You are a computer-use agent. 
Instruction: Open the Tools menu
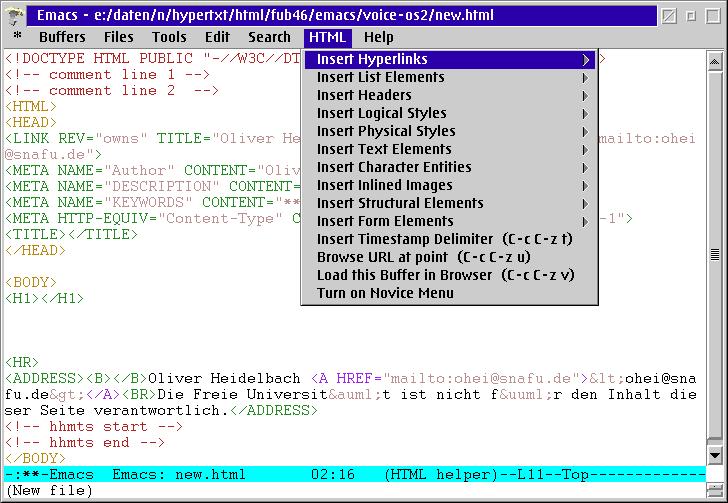(169, 37)
